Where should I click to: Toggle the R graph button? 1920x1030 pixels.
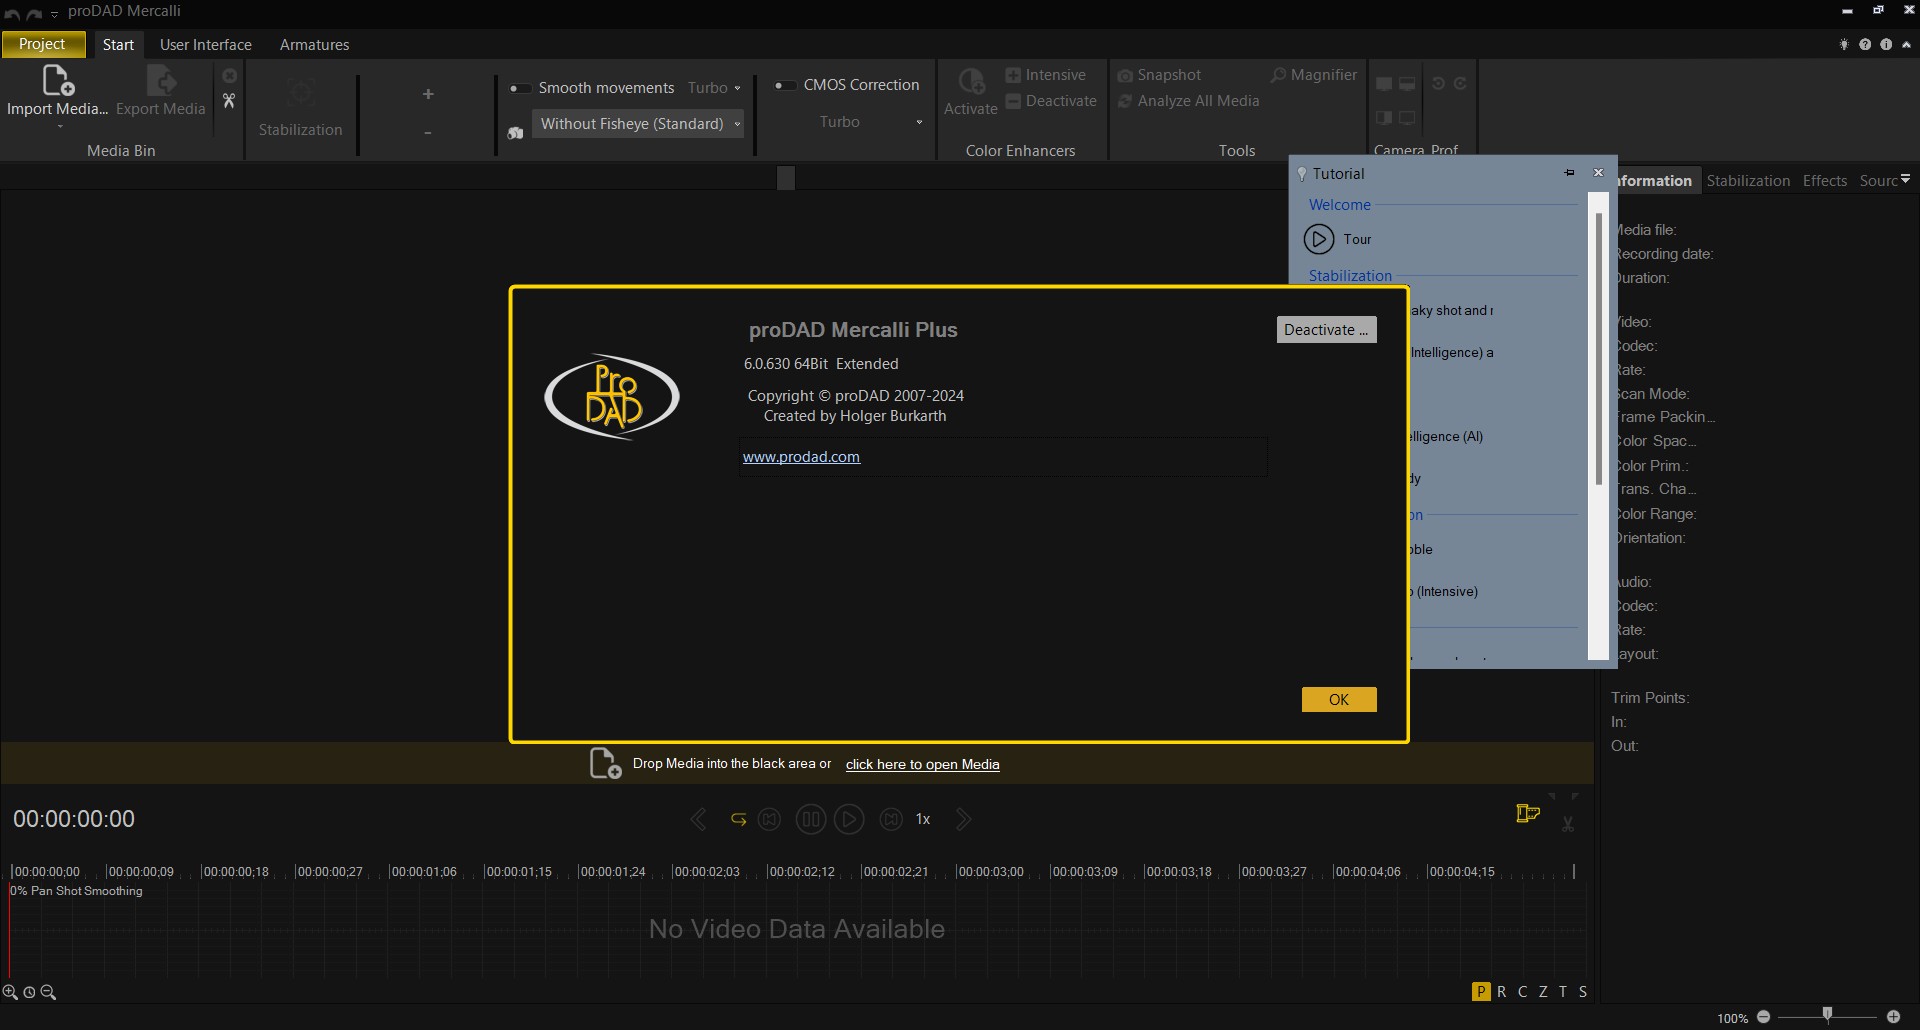pyautogui.click(x=1501, y=991)
